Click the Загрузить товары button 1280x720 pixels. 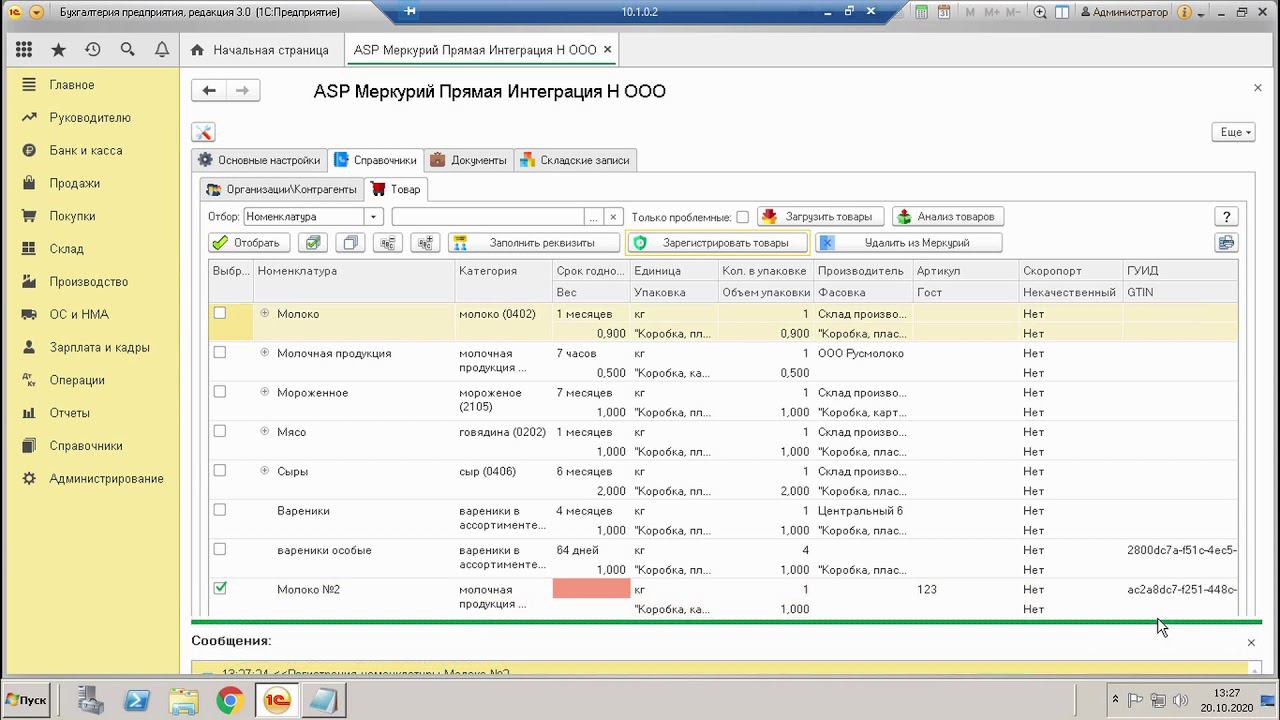pyautogui.click(x=820, y=217)
